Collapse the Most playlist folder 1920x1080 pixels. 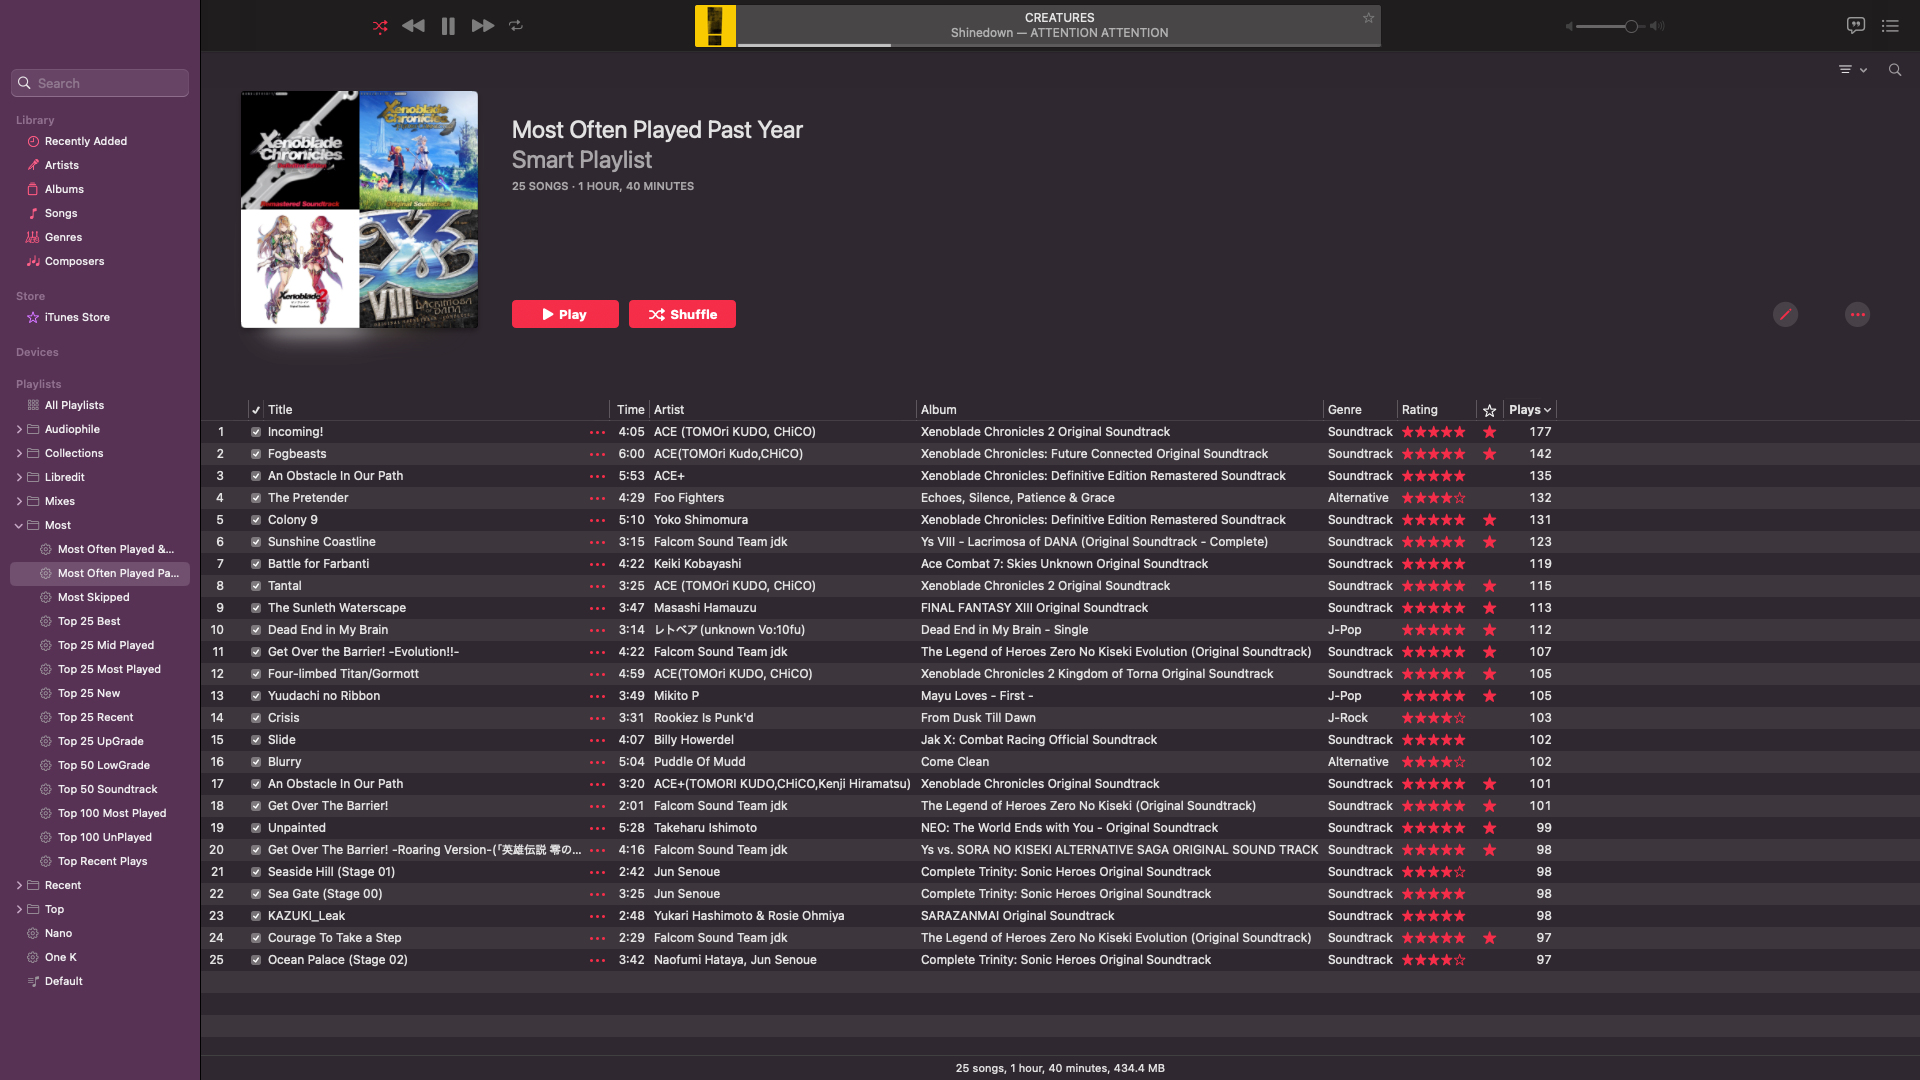click(19, 525)
